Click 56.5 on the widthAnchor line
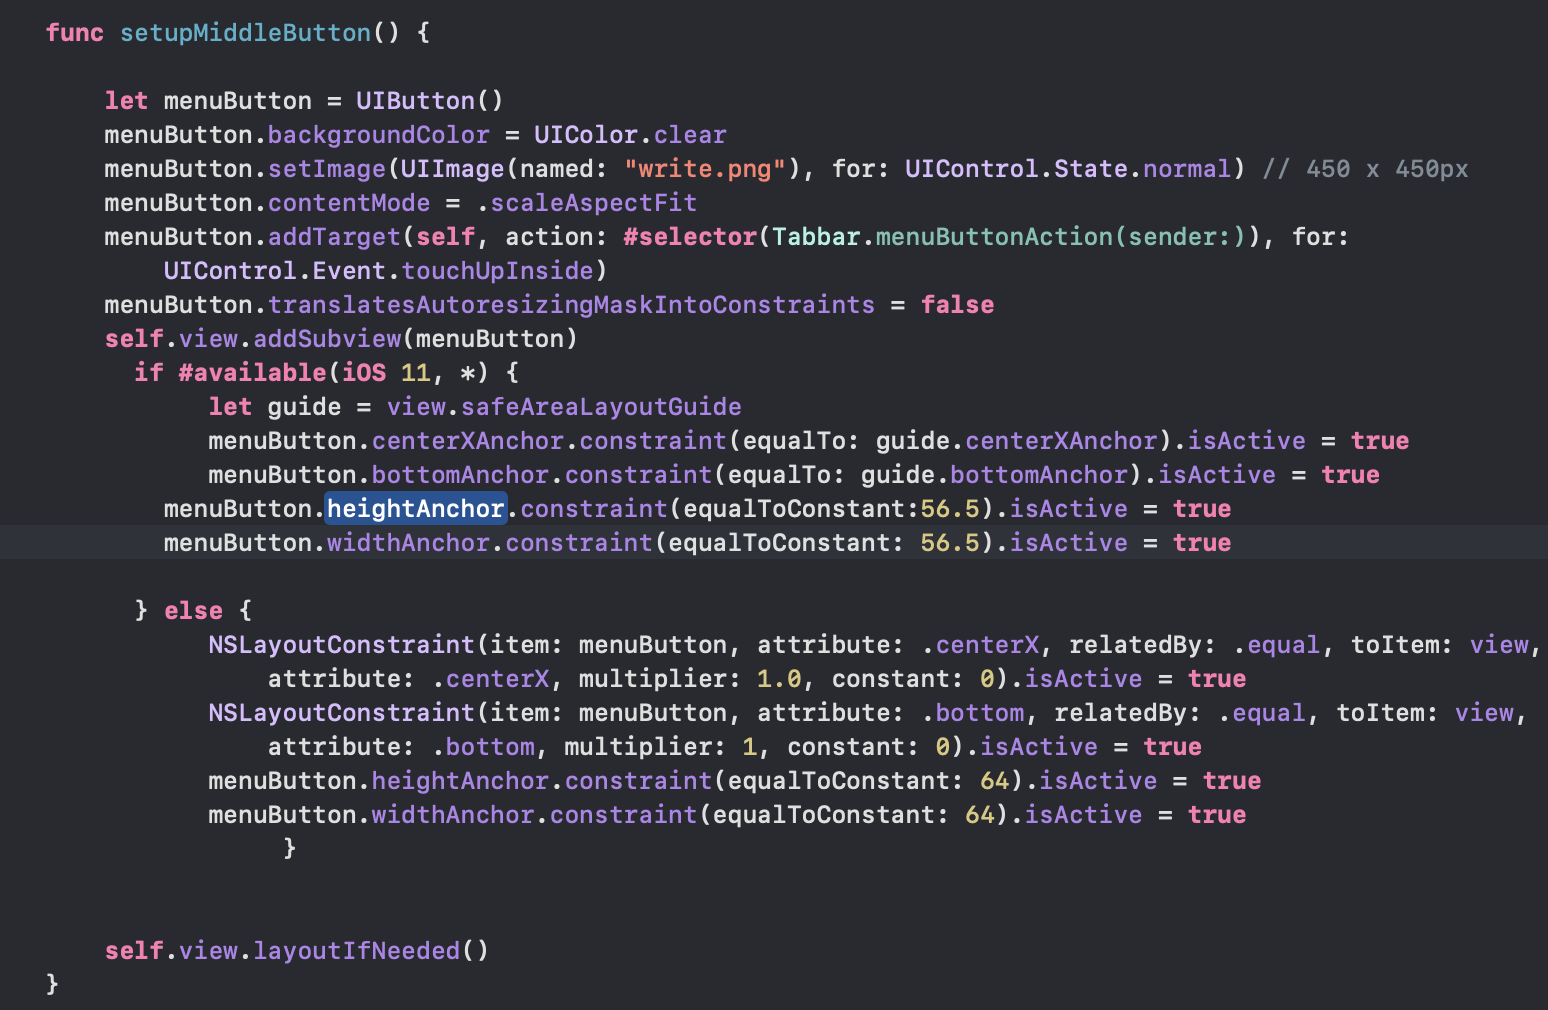 (x=950, y=543)
